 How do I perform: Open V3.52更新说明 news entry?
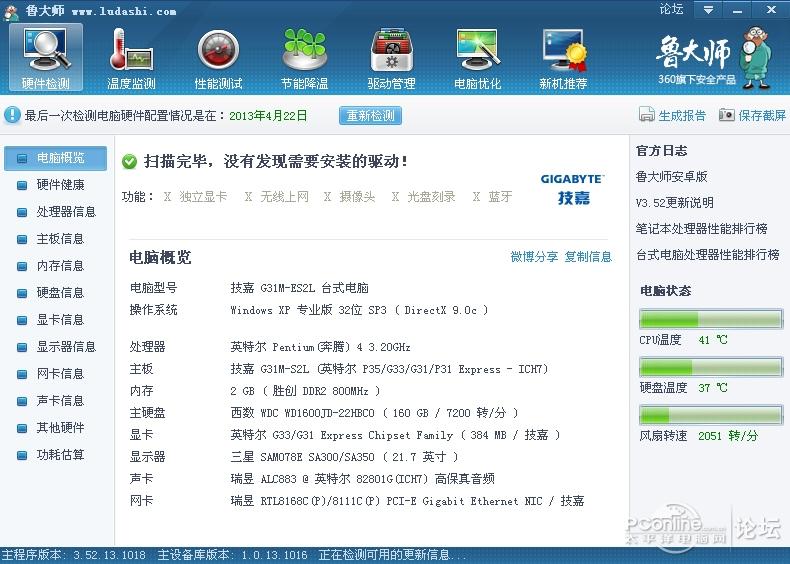675,203
